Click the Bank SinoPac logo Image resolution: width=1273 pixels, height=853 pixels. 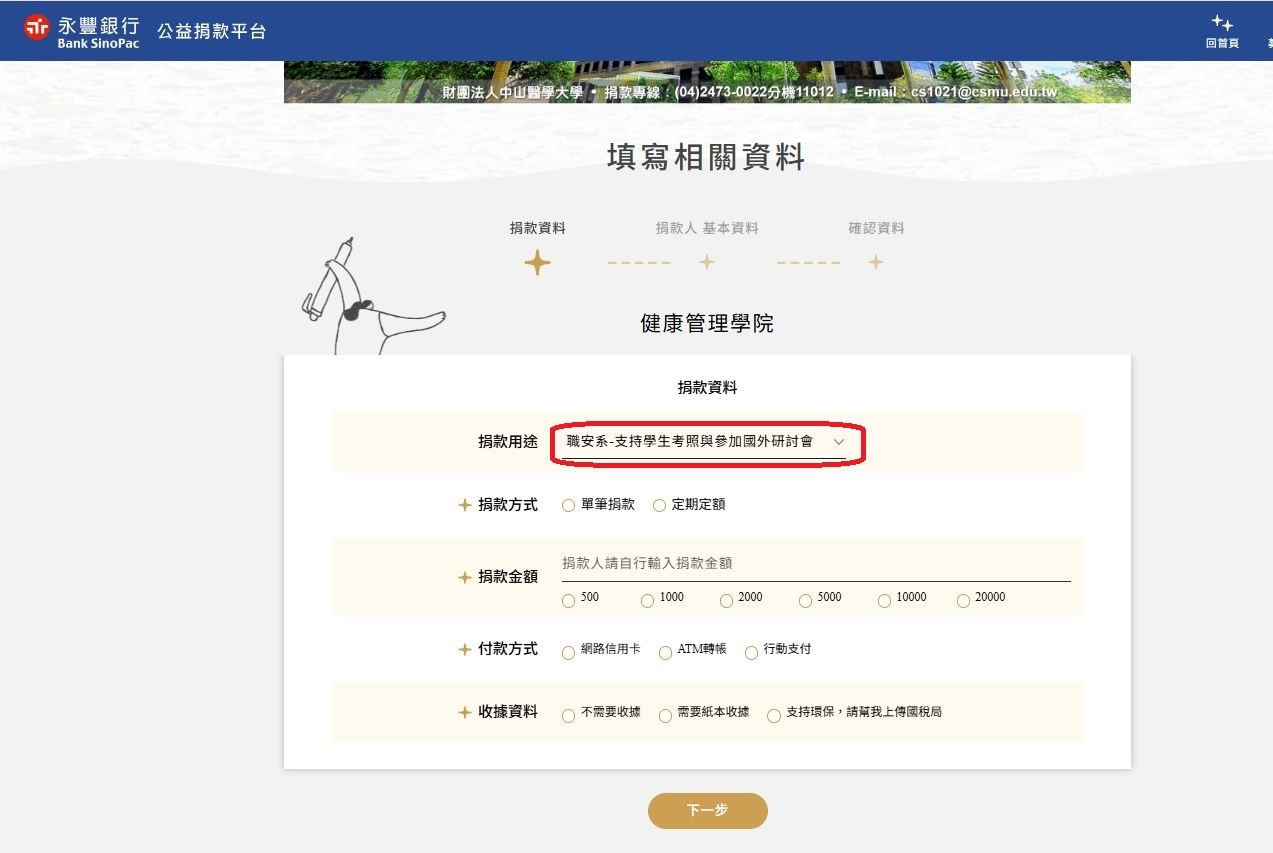coord(82,31)
